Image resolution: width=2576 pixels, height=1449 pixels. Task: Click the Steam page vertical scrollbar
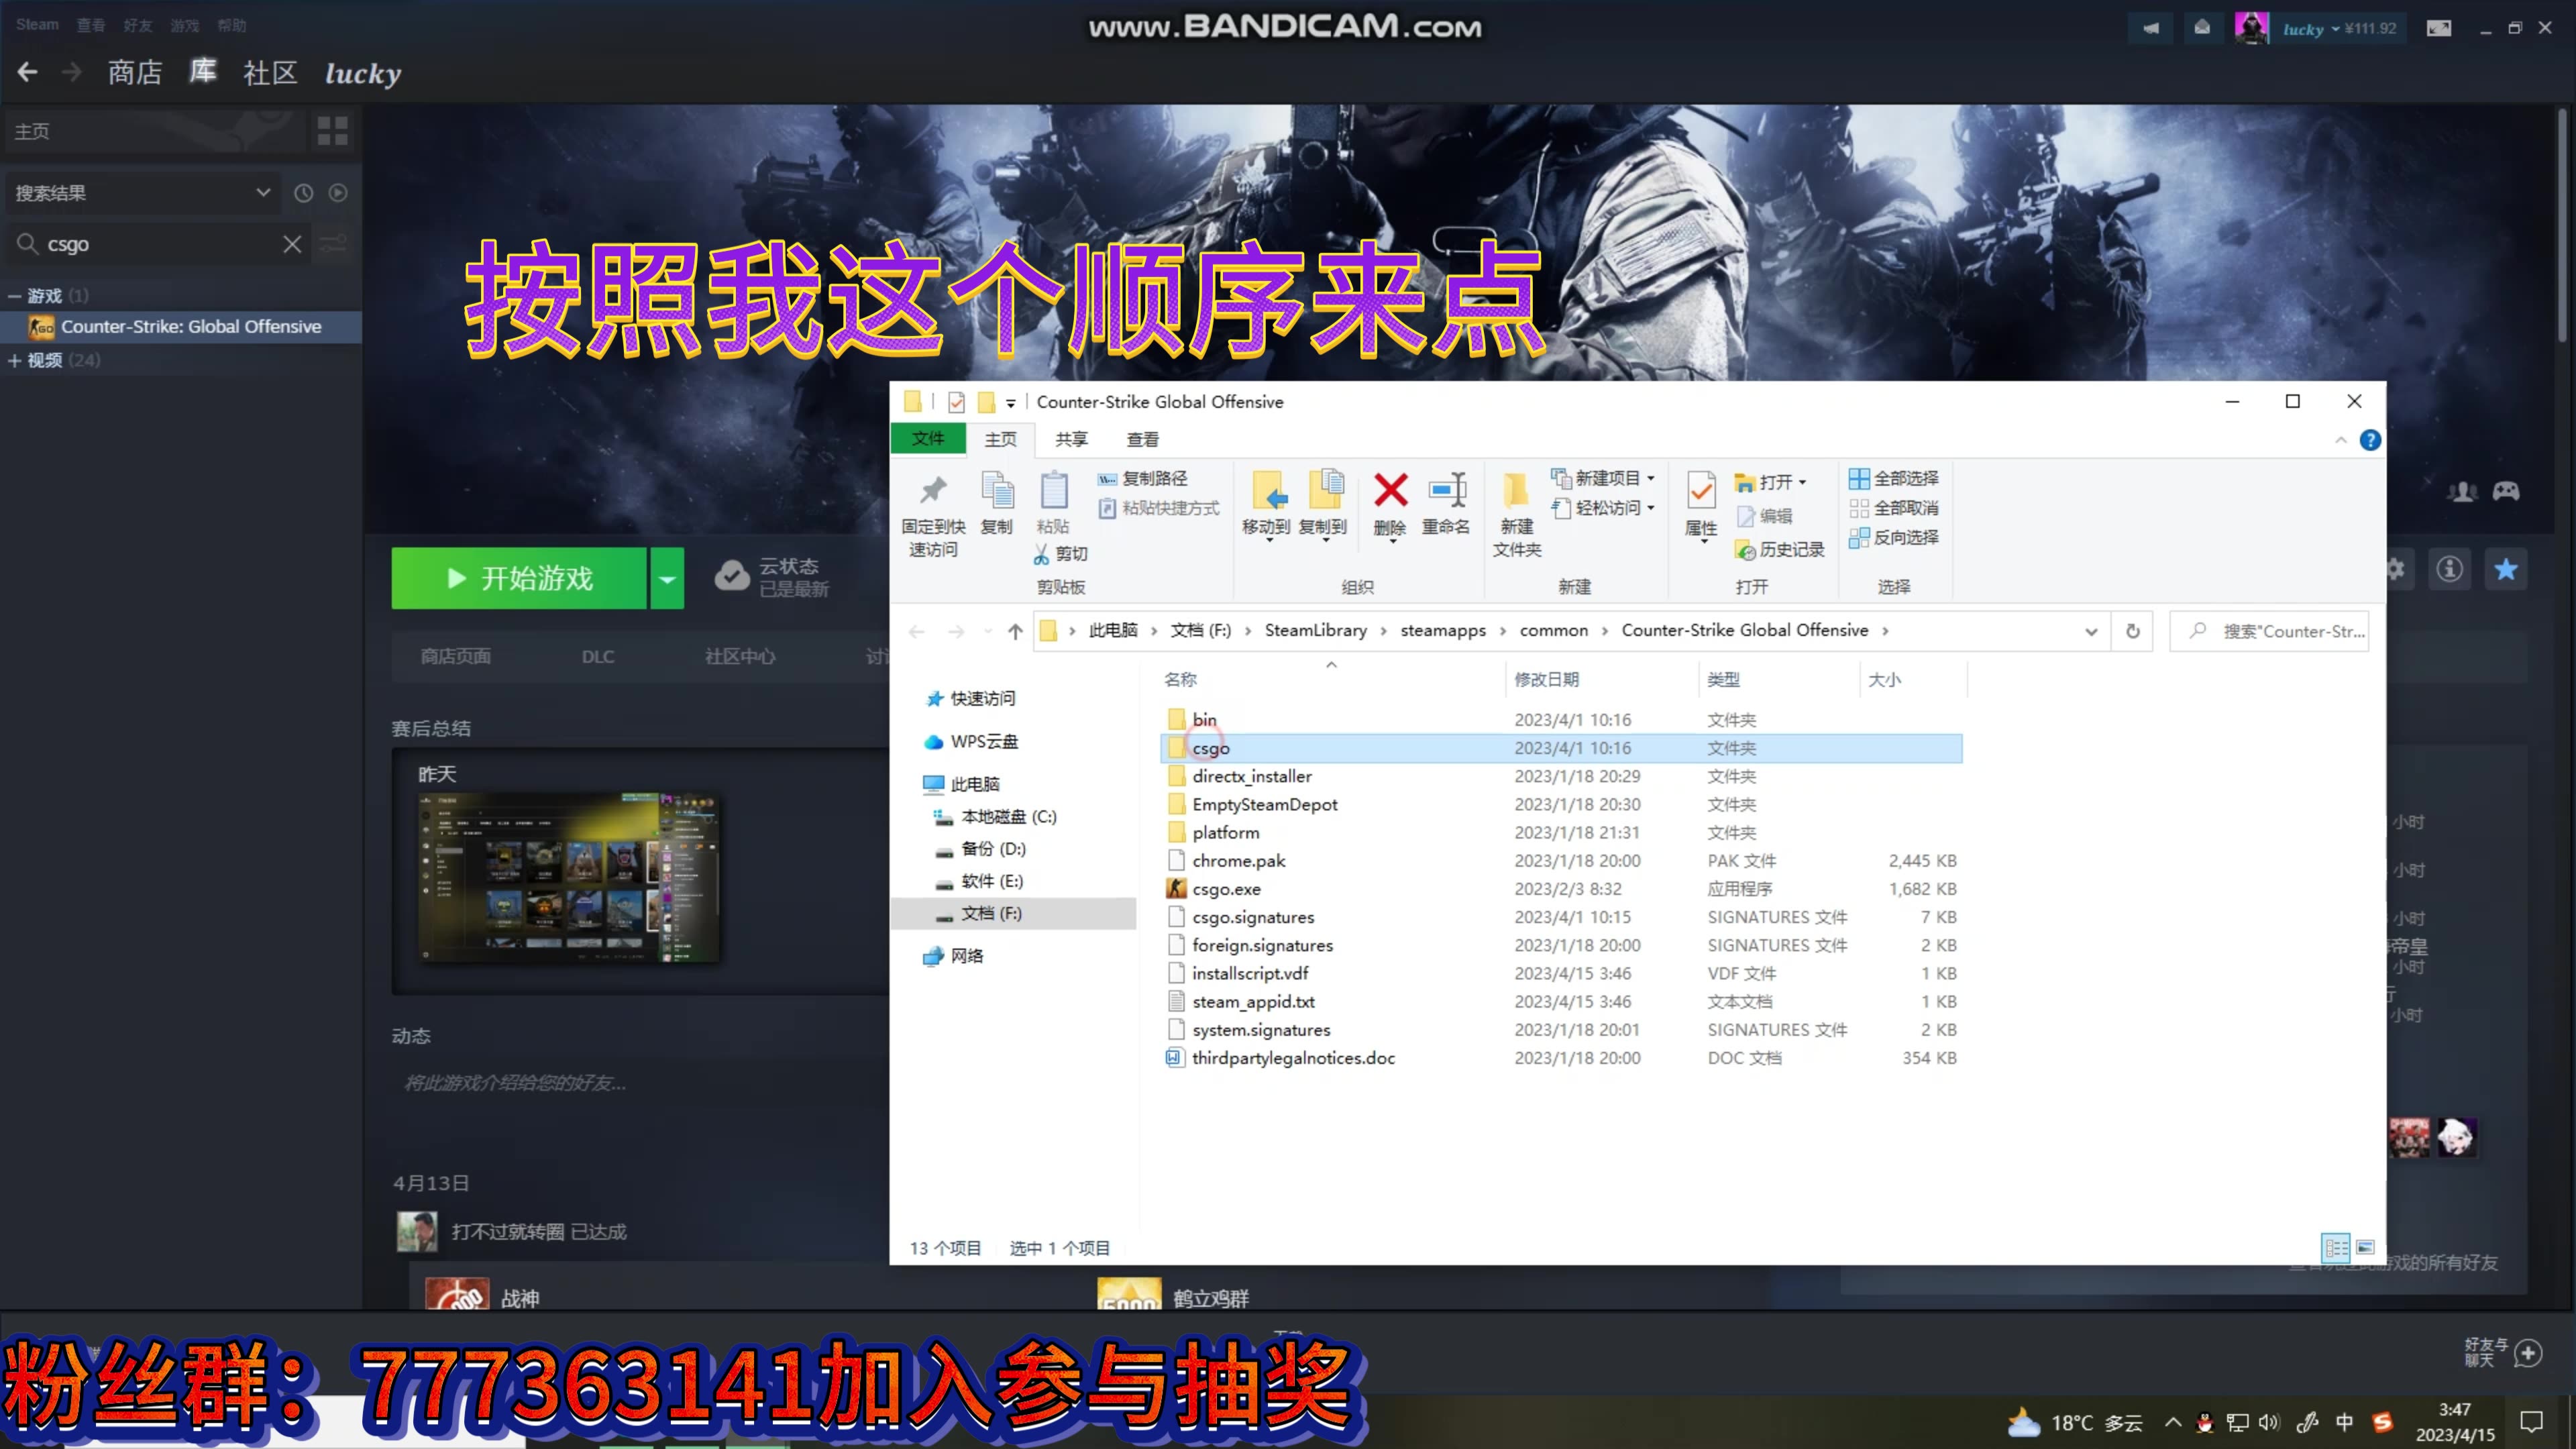(2563, 227)
